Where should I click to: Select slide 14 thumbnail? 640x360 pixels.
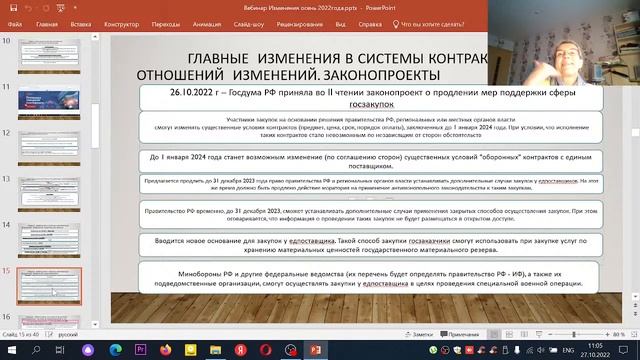click(49, 240)
